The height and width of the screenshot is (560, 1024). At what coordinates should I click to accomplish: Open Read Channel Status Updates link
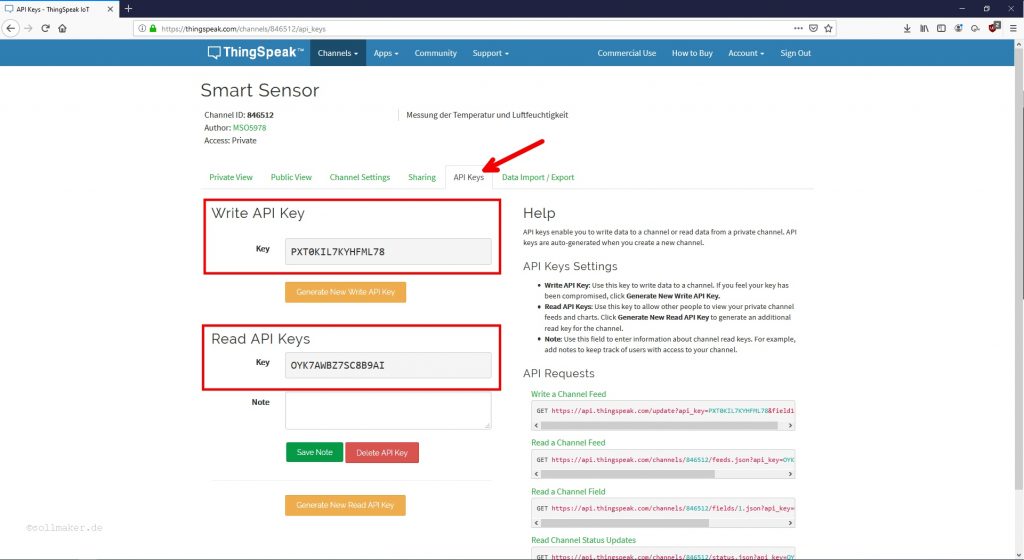pyautogui.click(x=583, y=540)
